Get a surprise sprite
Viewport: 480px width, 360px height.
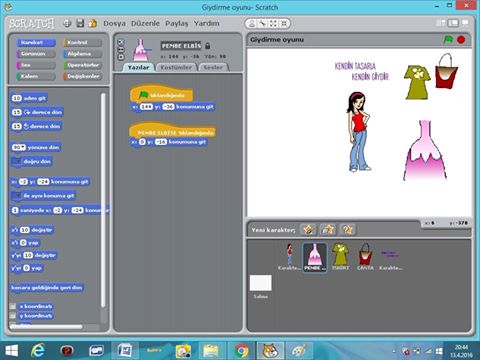(x=348, y=230)
